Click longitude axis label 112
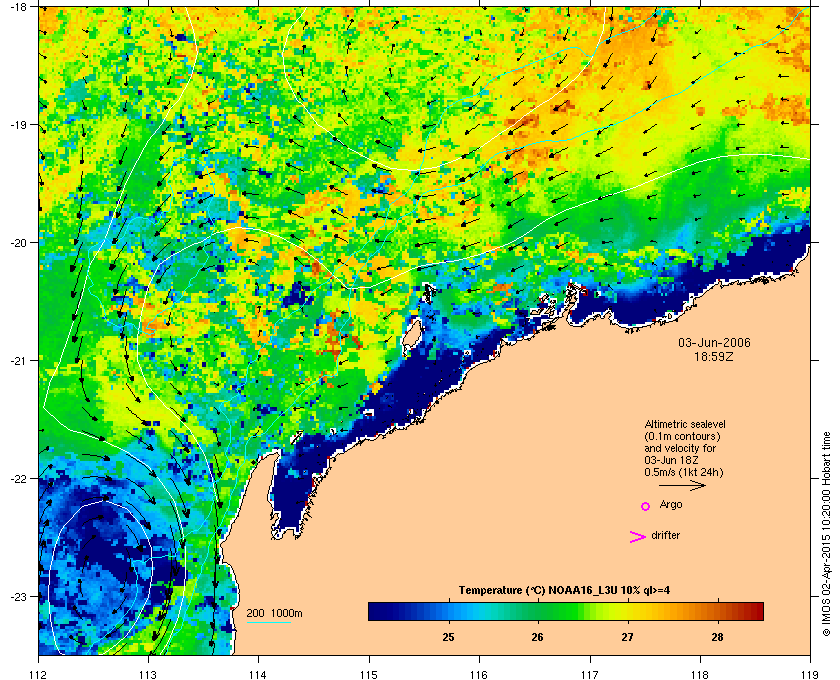The width and height of the screenshot is (840, 680). point(38,675)
